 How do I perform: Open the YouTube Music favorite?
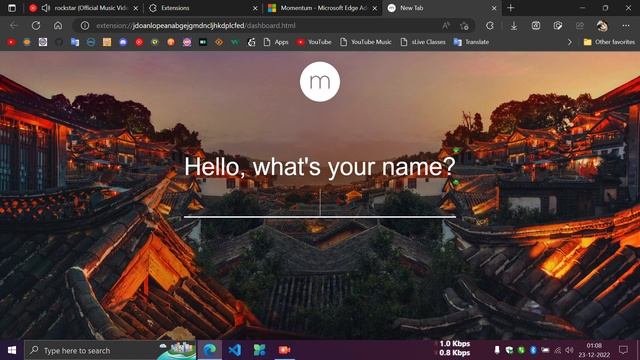(x=365, y=42)
